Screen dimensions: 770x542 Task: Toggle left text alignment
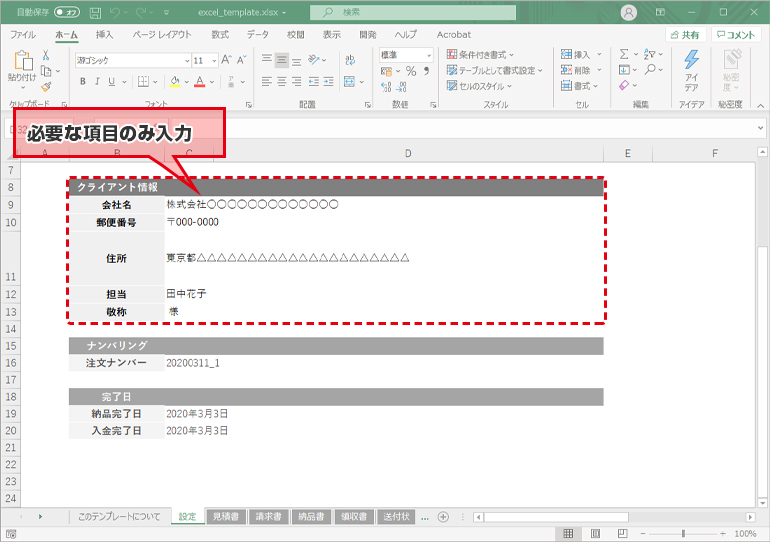[x=267, y=81]
